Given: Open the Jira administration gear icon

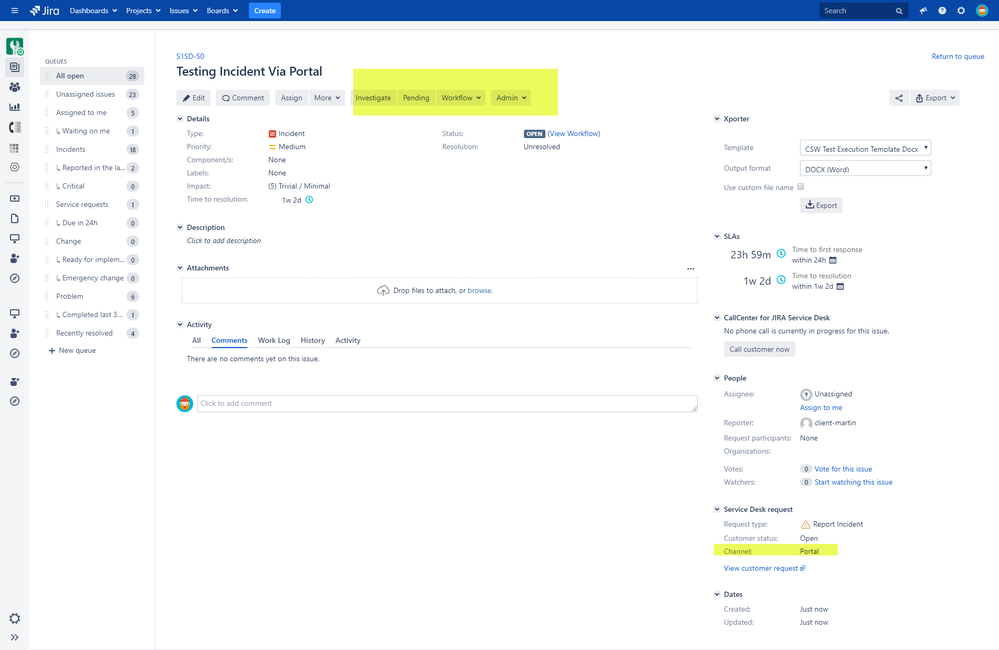Looking at the screenshot, I should [961, 11].
